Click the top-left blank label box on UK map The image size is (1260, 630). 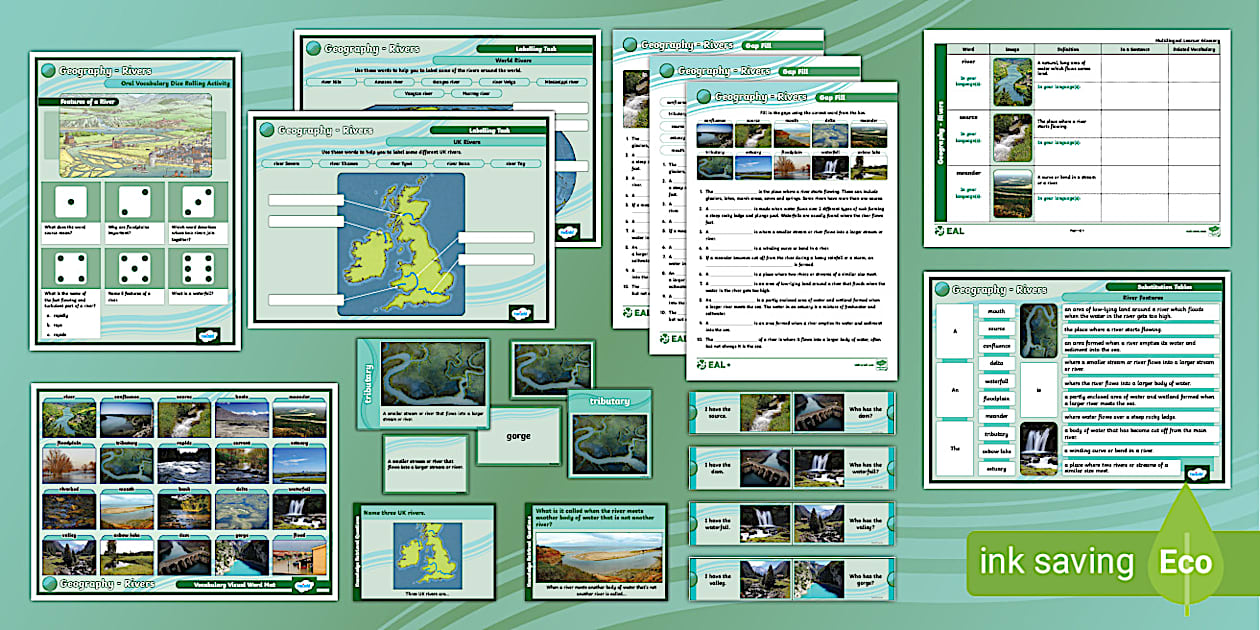coord(303,198)
